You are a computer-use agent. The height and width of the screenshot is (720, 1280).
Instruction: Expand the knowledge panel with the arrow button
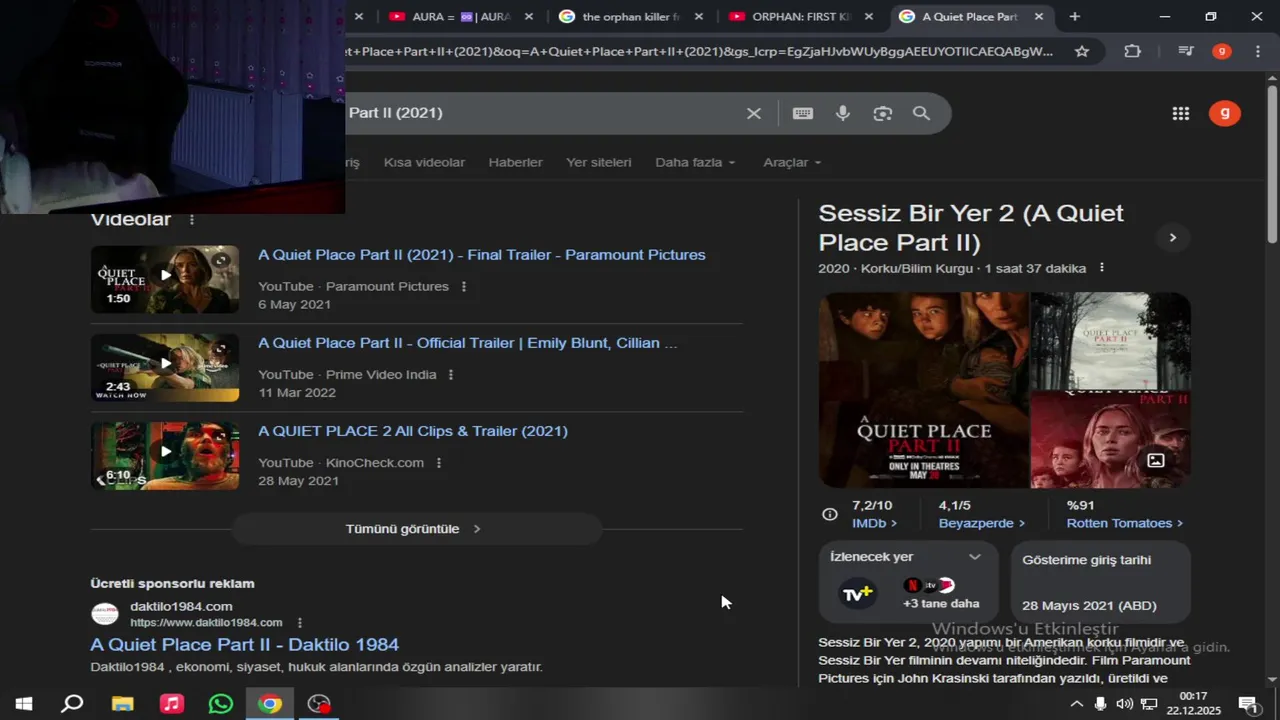click(x=1172, y=238)
